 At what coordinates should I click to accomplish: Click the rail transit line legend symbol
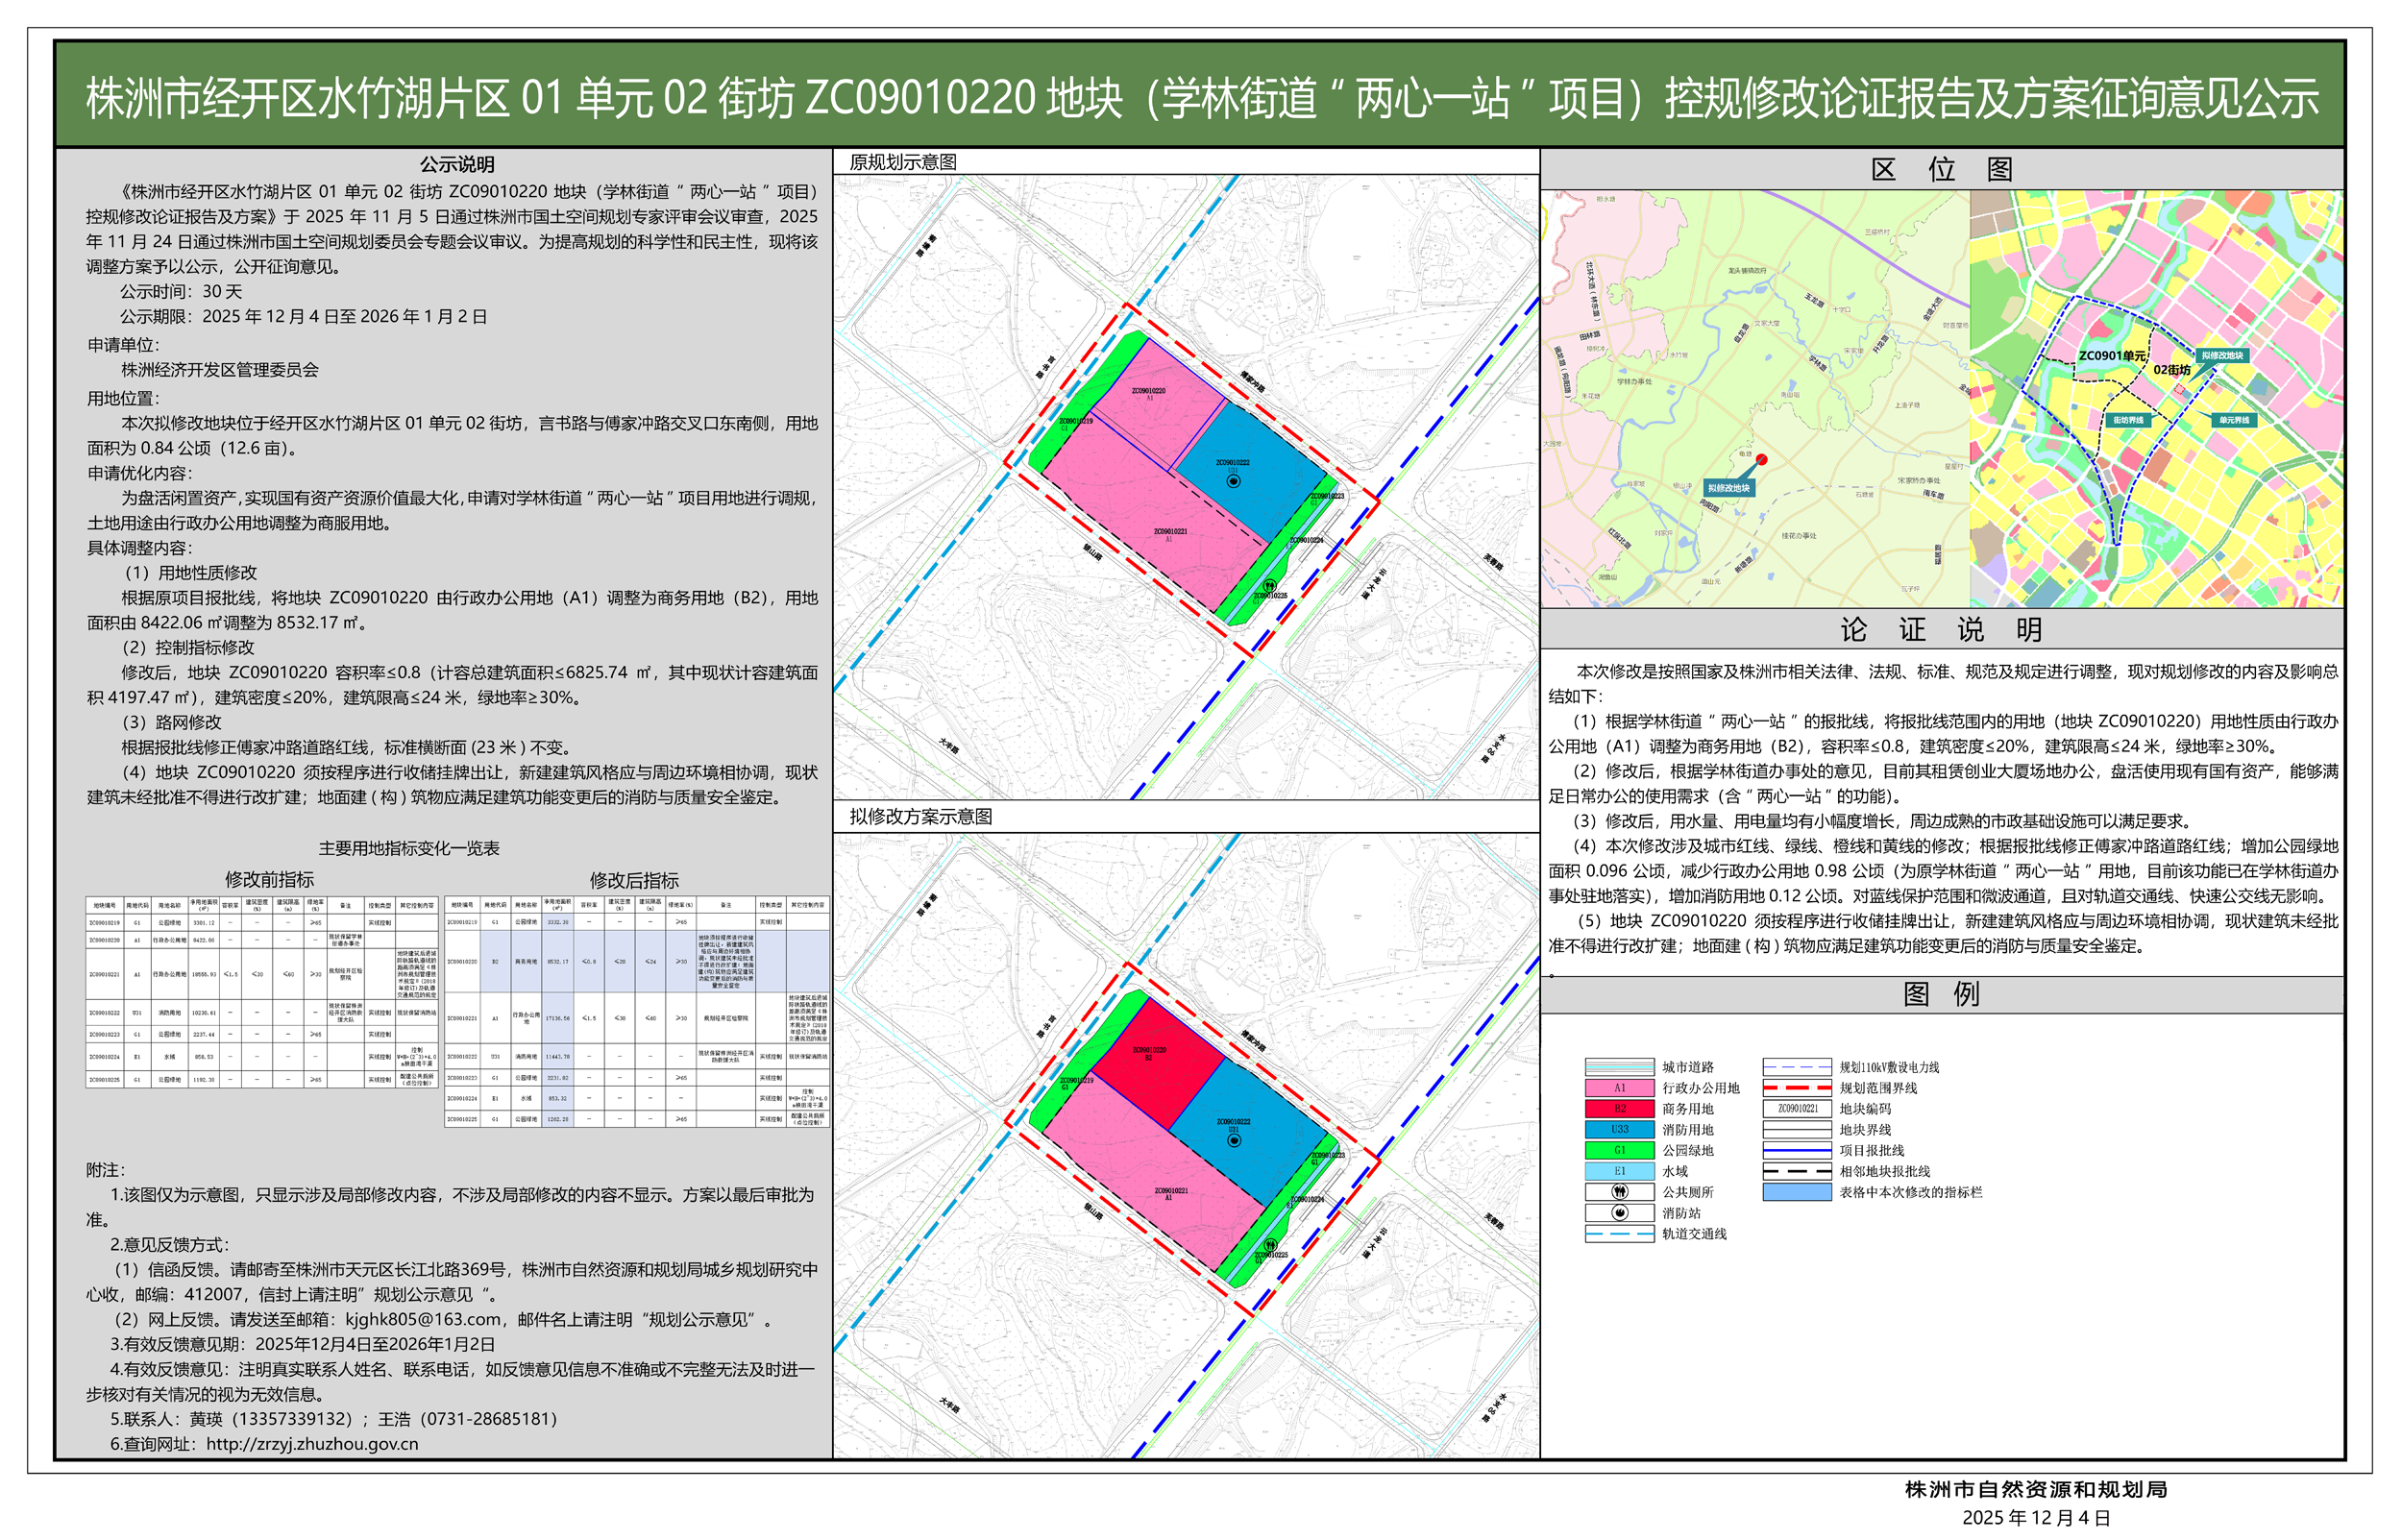[1619, 1234]
